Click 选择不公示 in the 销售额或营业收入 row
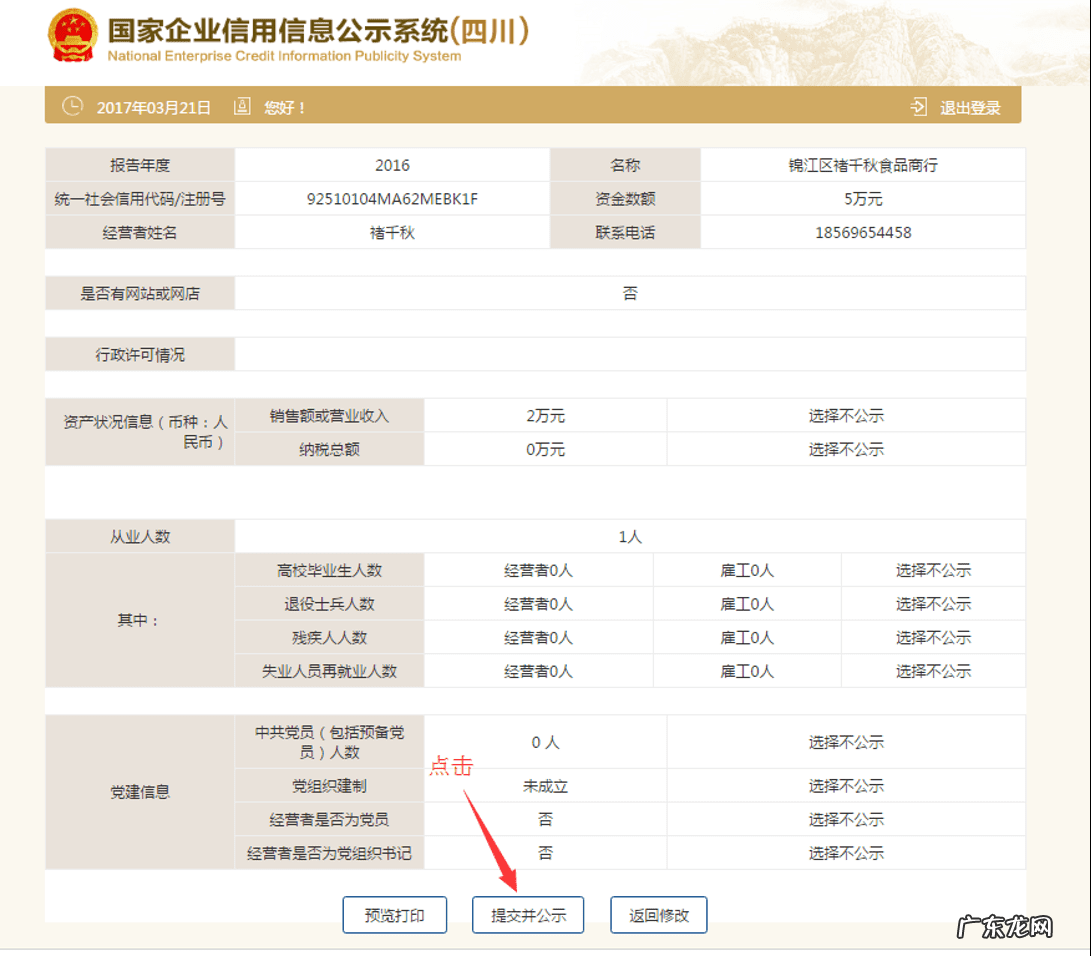Screen dimensions: 1091x956 tap(846, 416)
